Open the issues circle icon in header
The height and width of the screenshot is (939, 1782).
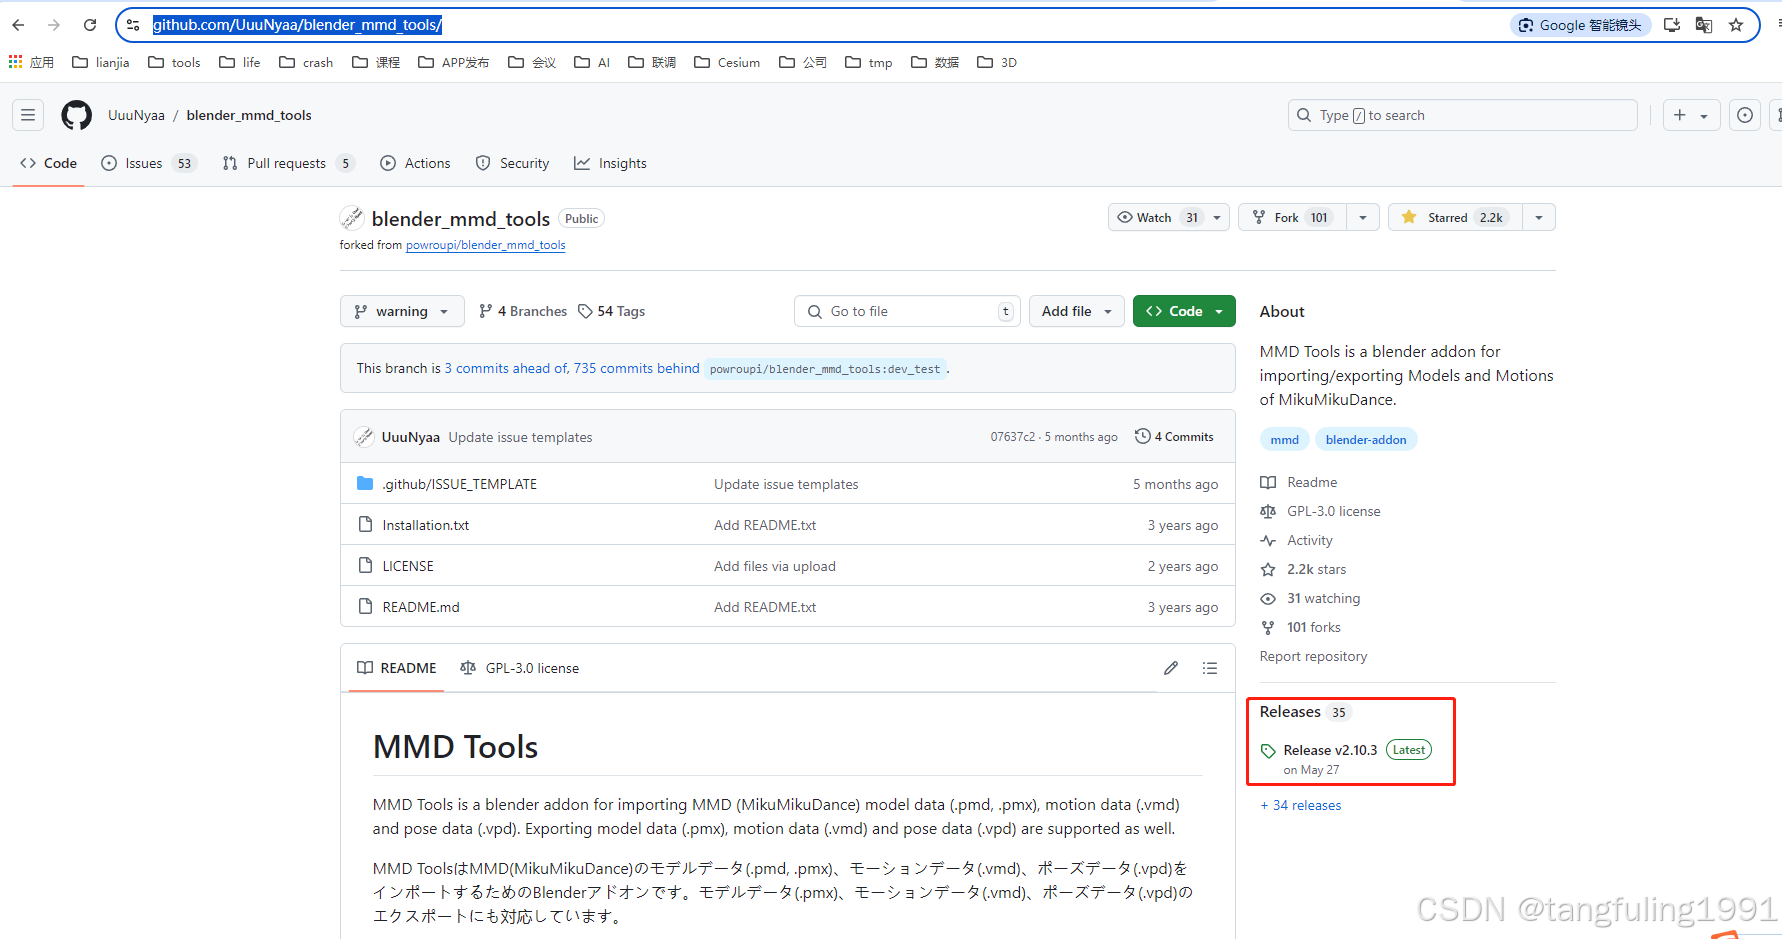[x=1745, y=115]
